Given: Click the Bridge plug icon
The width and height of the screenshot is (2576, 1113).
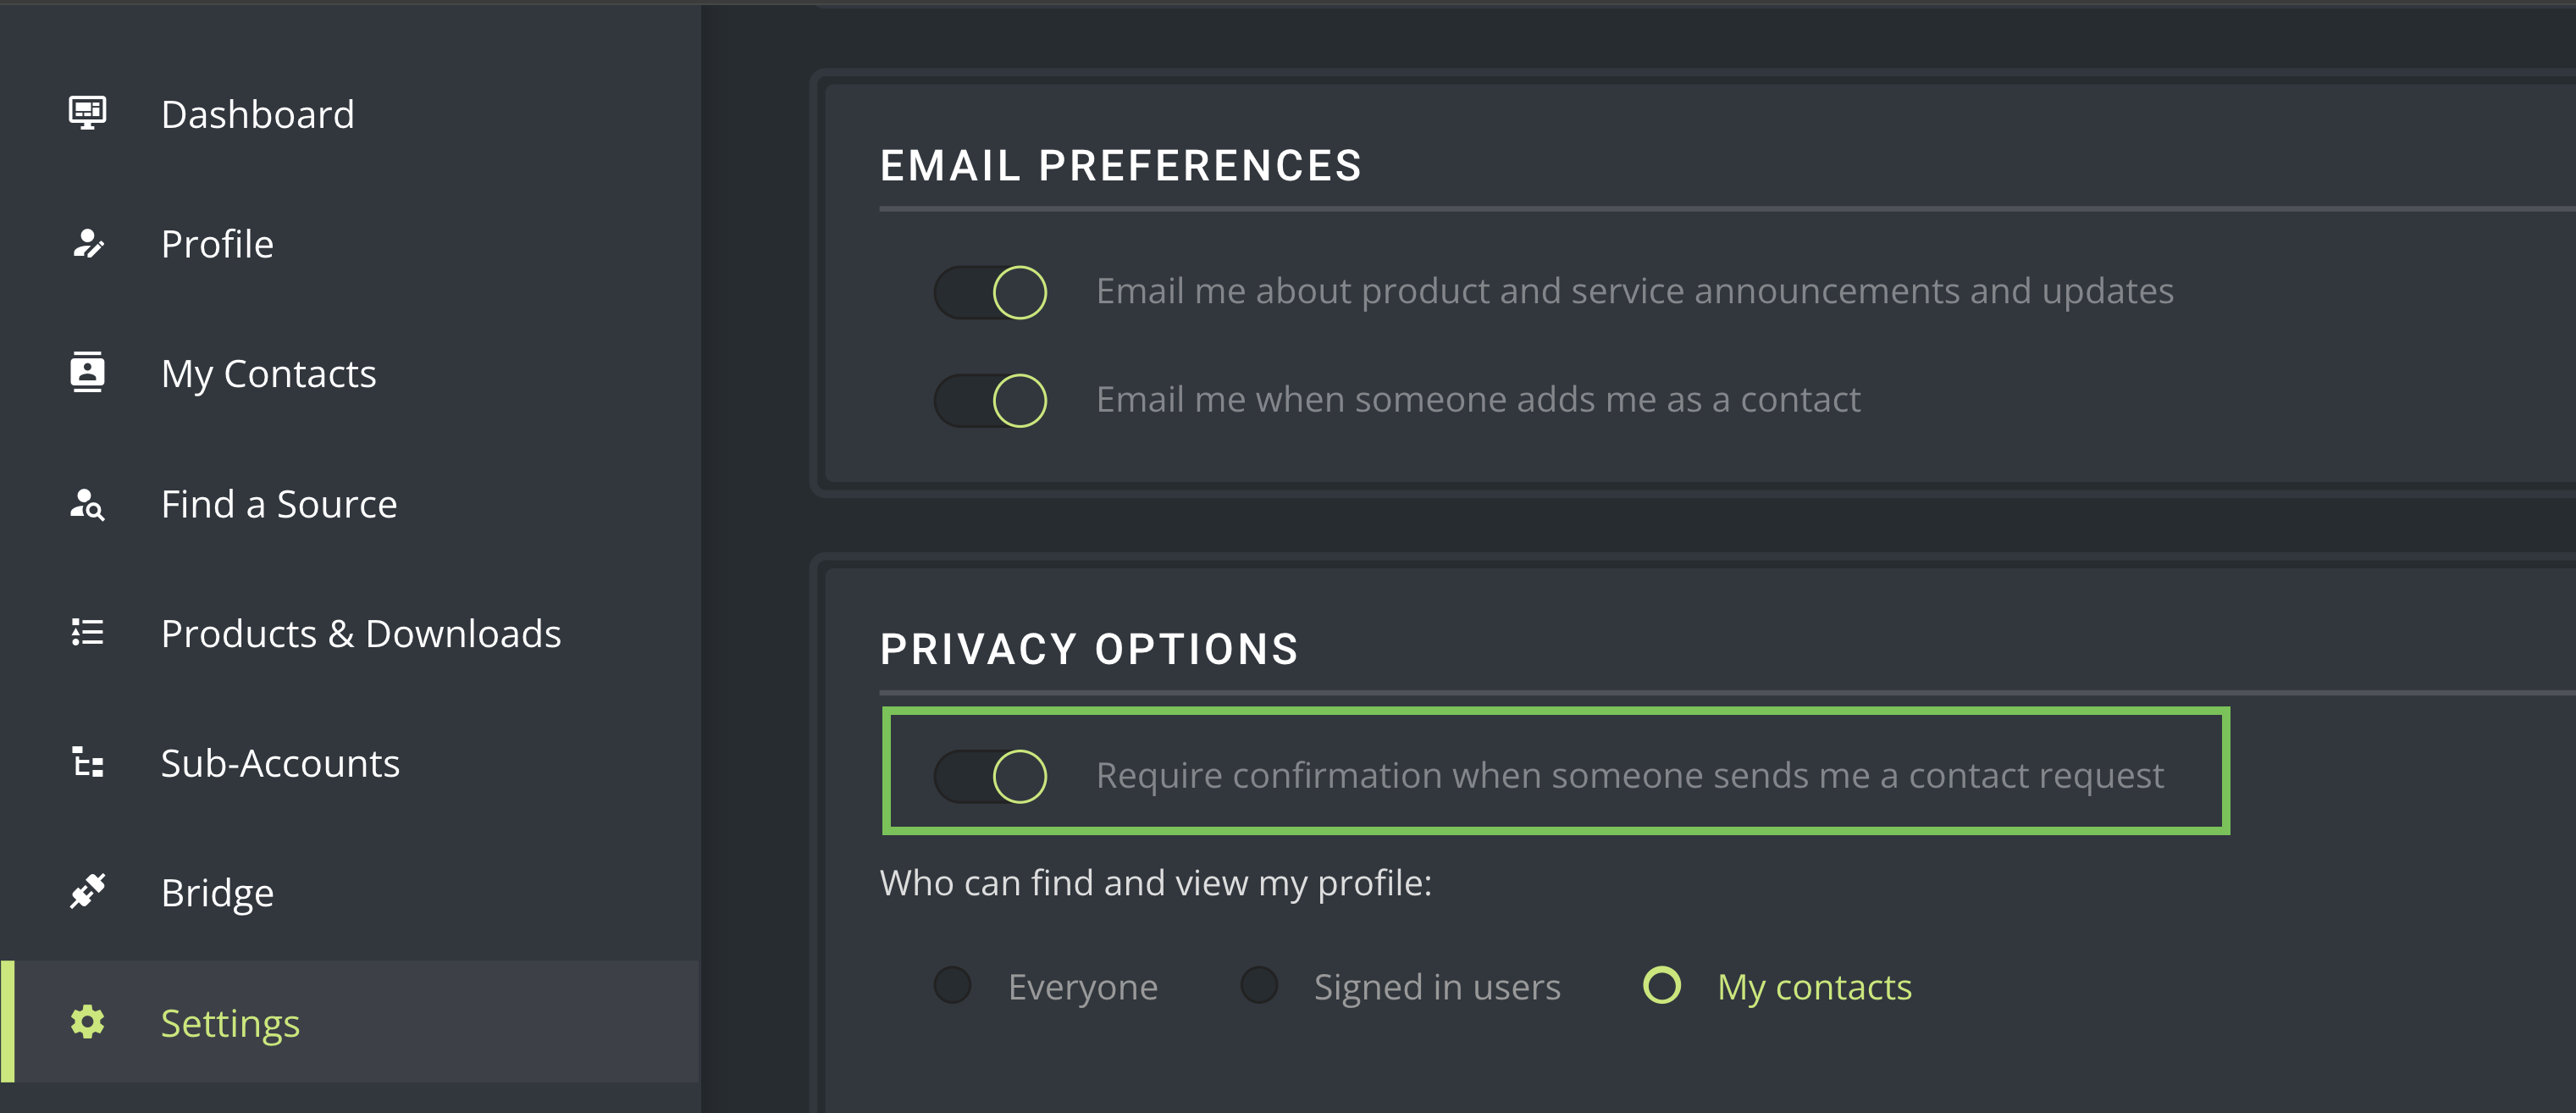Looking at the screenshot, I should click(x=87, y=891).
